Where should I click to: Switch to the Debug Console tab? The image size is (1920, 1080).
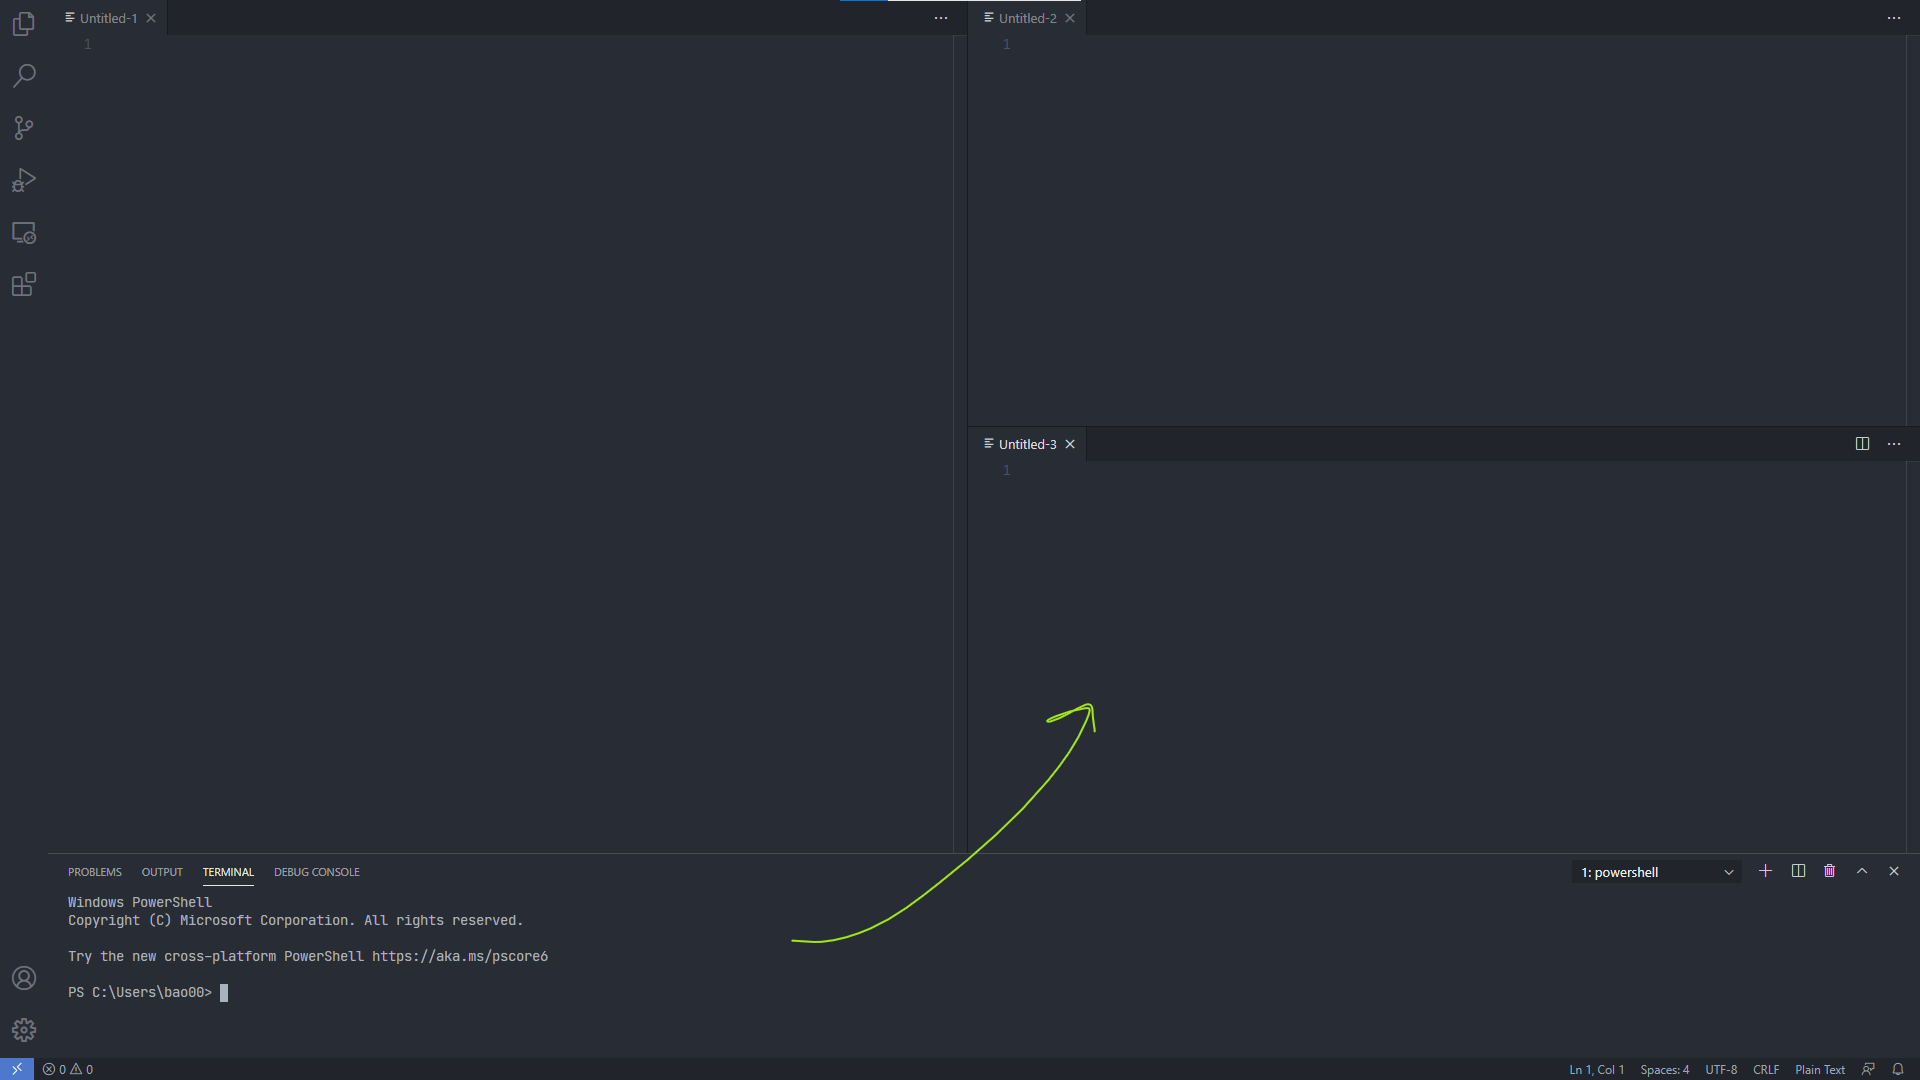coord(317,872)
